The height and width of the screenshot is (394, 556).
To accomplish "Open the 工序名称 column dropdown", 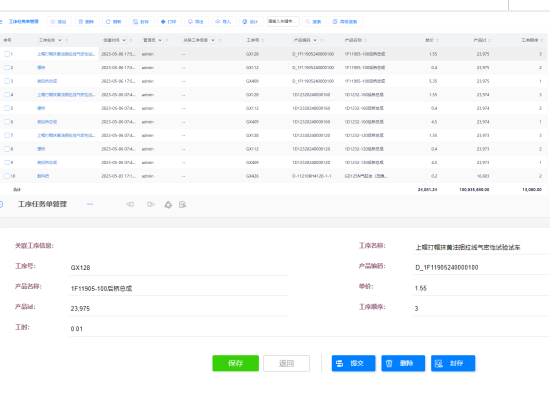I will pos(60,40).
